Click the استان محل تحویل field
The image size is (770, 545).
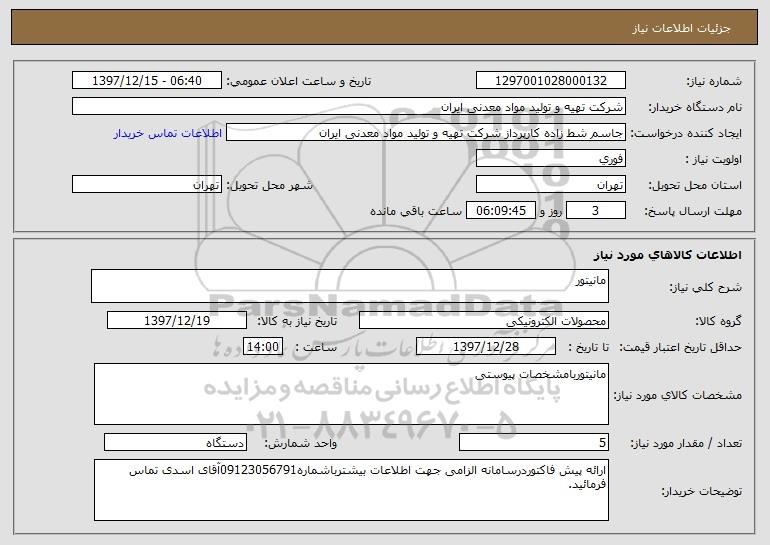tap(550, 185)
